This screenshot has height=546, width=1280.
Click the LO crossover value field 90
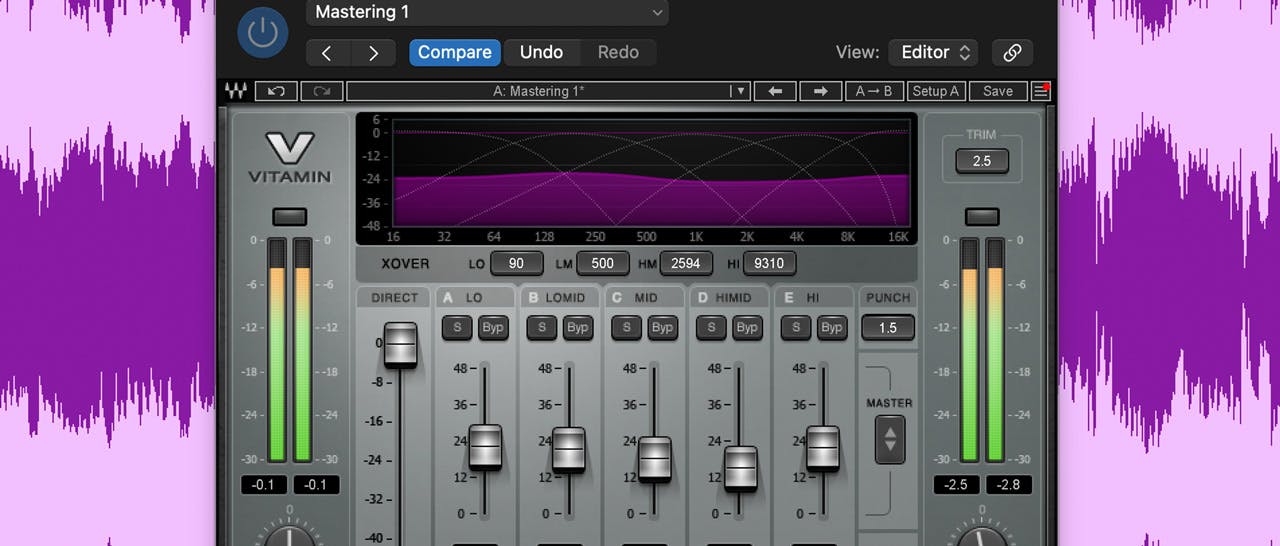tap(516, 264)
